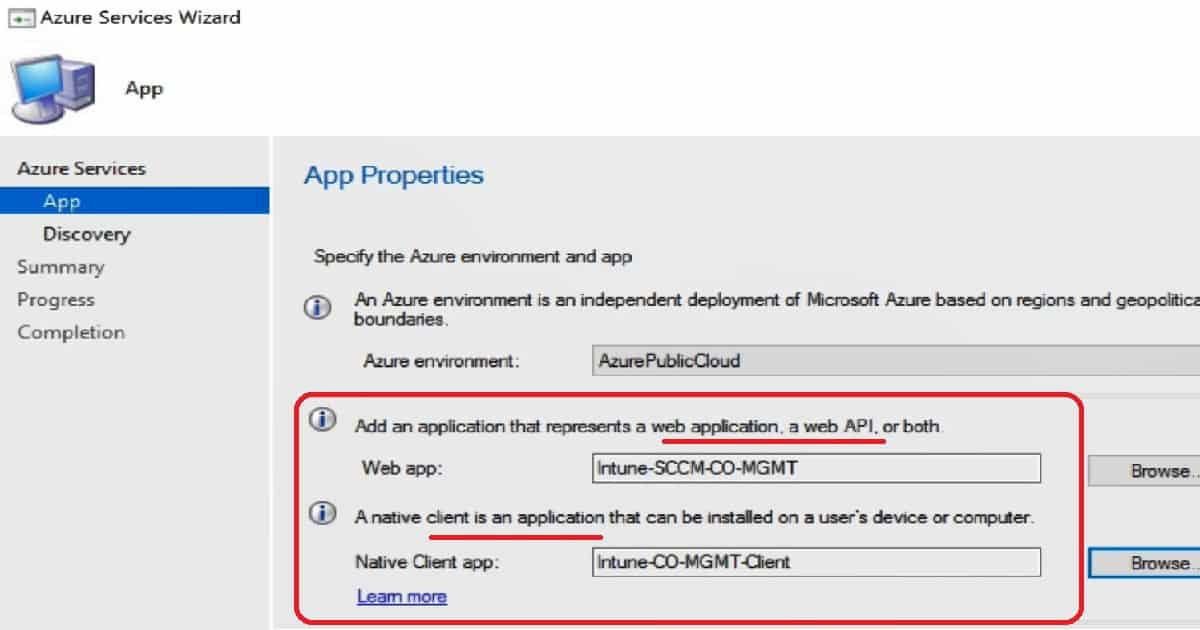The image size is (1200, 630).
Task: Focus the Native Client app field
Action: coord(816,562)
